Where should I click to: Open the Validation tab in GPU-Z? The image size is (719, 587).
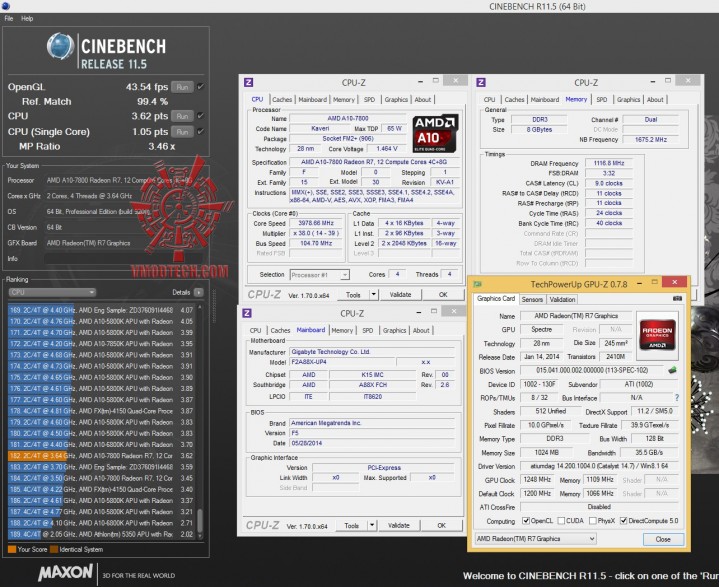(x=562, y=299)
